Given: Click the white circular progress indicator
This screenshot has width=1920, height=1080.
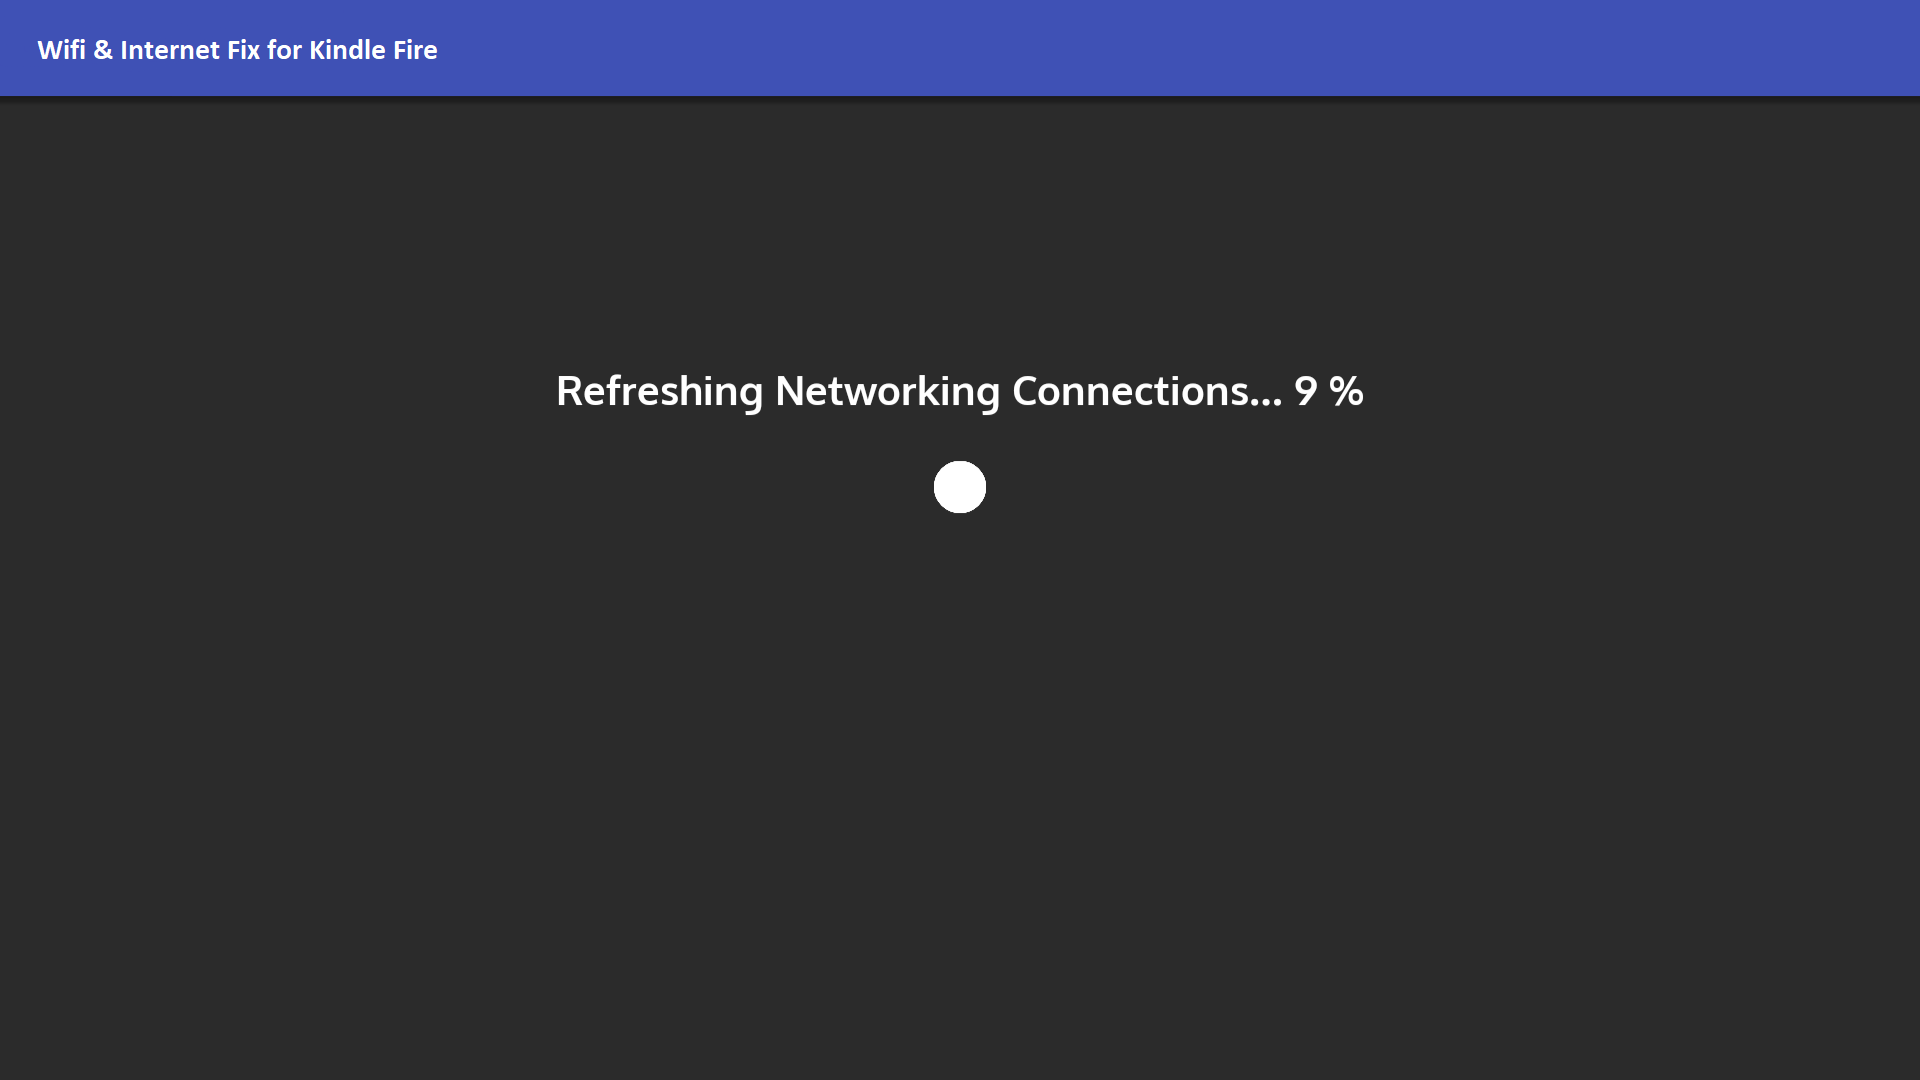Looking at the screenshot, I should pyautogui.click(x=960, y=487).
